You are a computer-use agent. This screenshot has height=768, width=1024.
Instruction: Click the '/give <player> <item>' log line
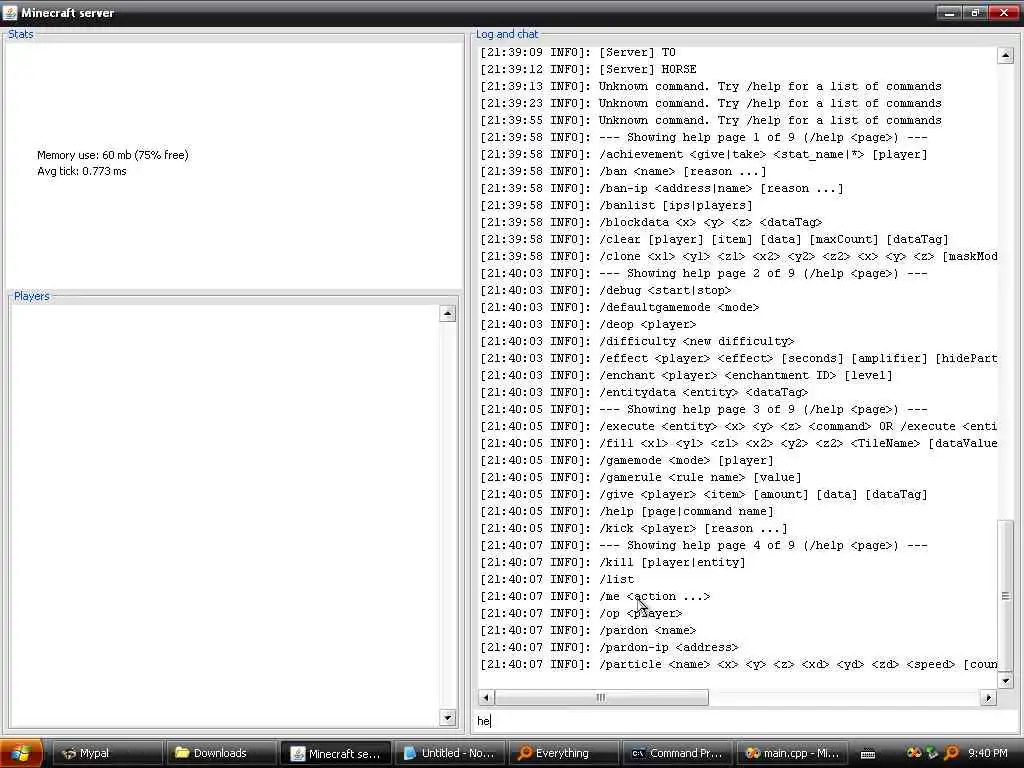[x=704, y=494]
